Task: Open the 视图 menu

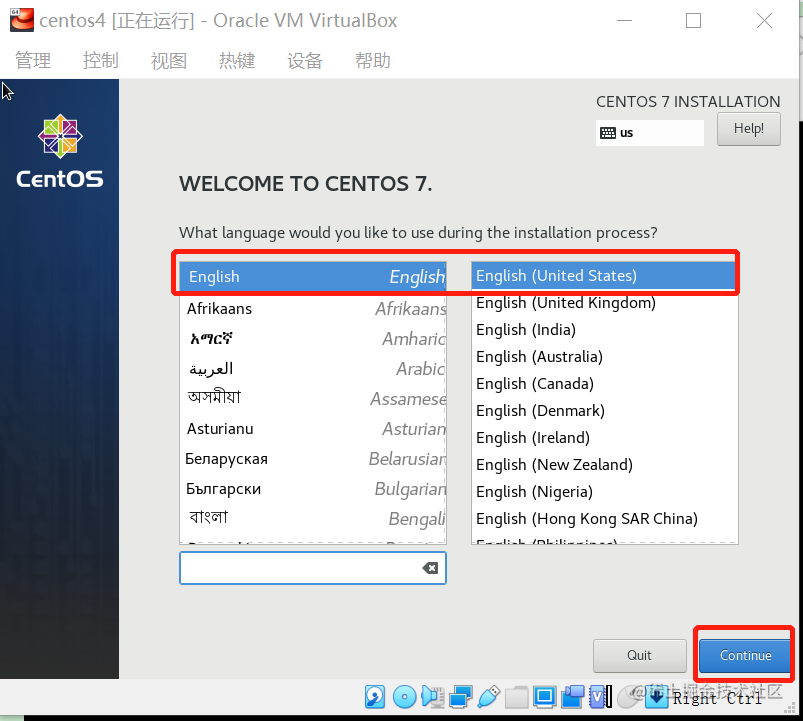Action: tap(168, 60)
